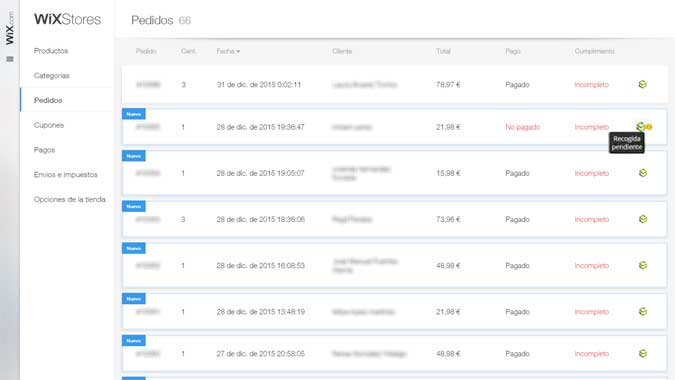
Task: Click the Nuevo badge on the 18:36:06 order
Action: (x=133, y=207)
